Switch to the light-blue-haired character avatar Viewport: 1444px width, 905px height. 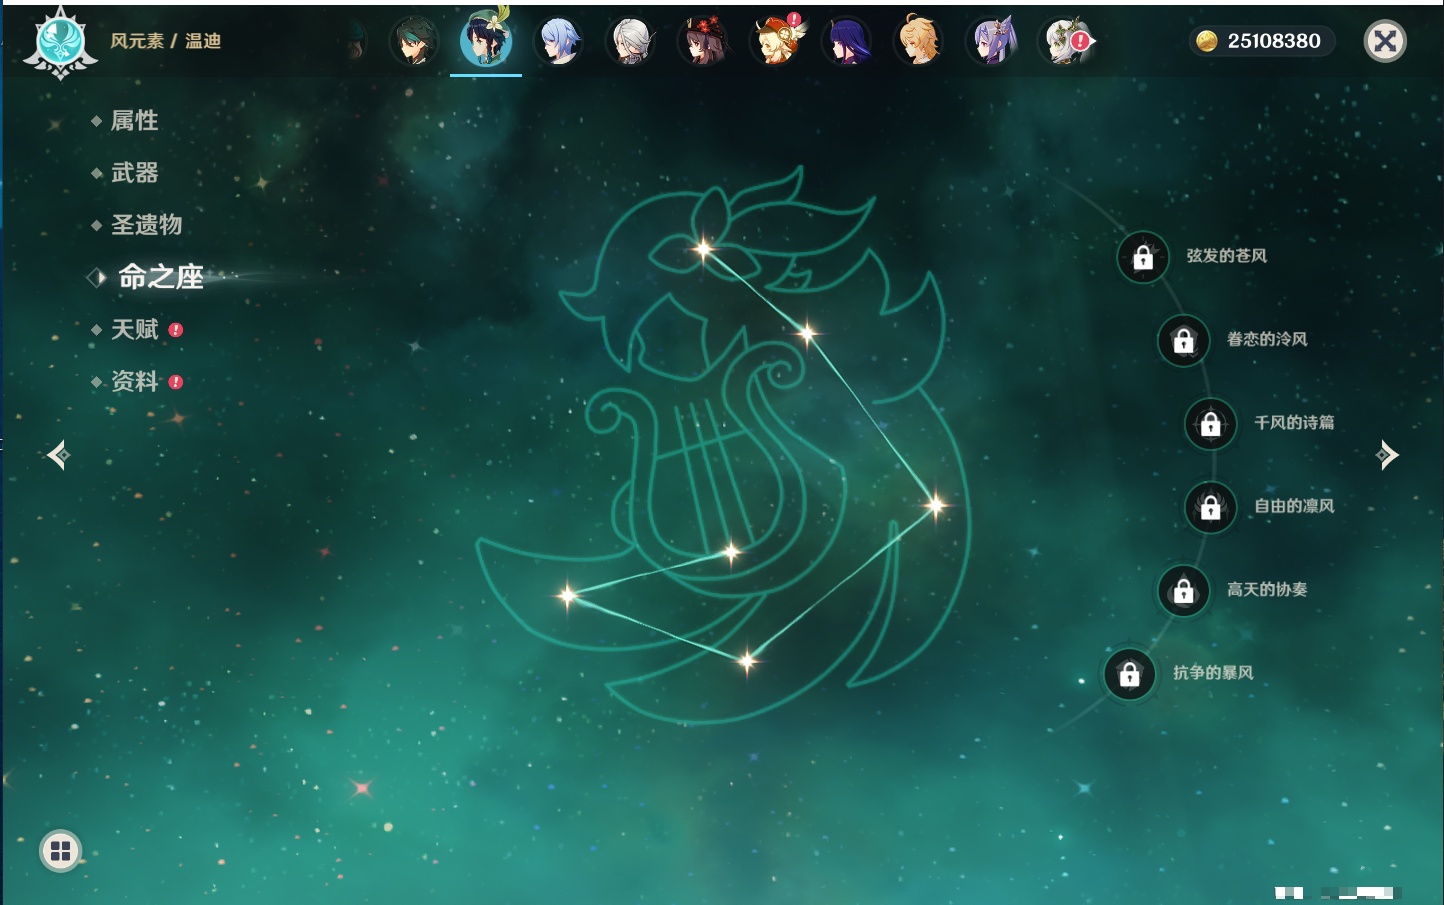coord(559,42)
